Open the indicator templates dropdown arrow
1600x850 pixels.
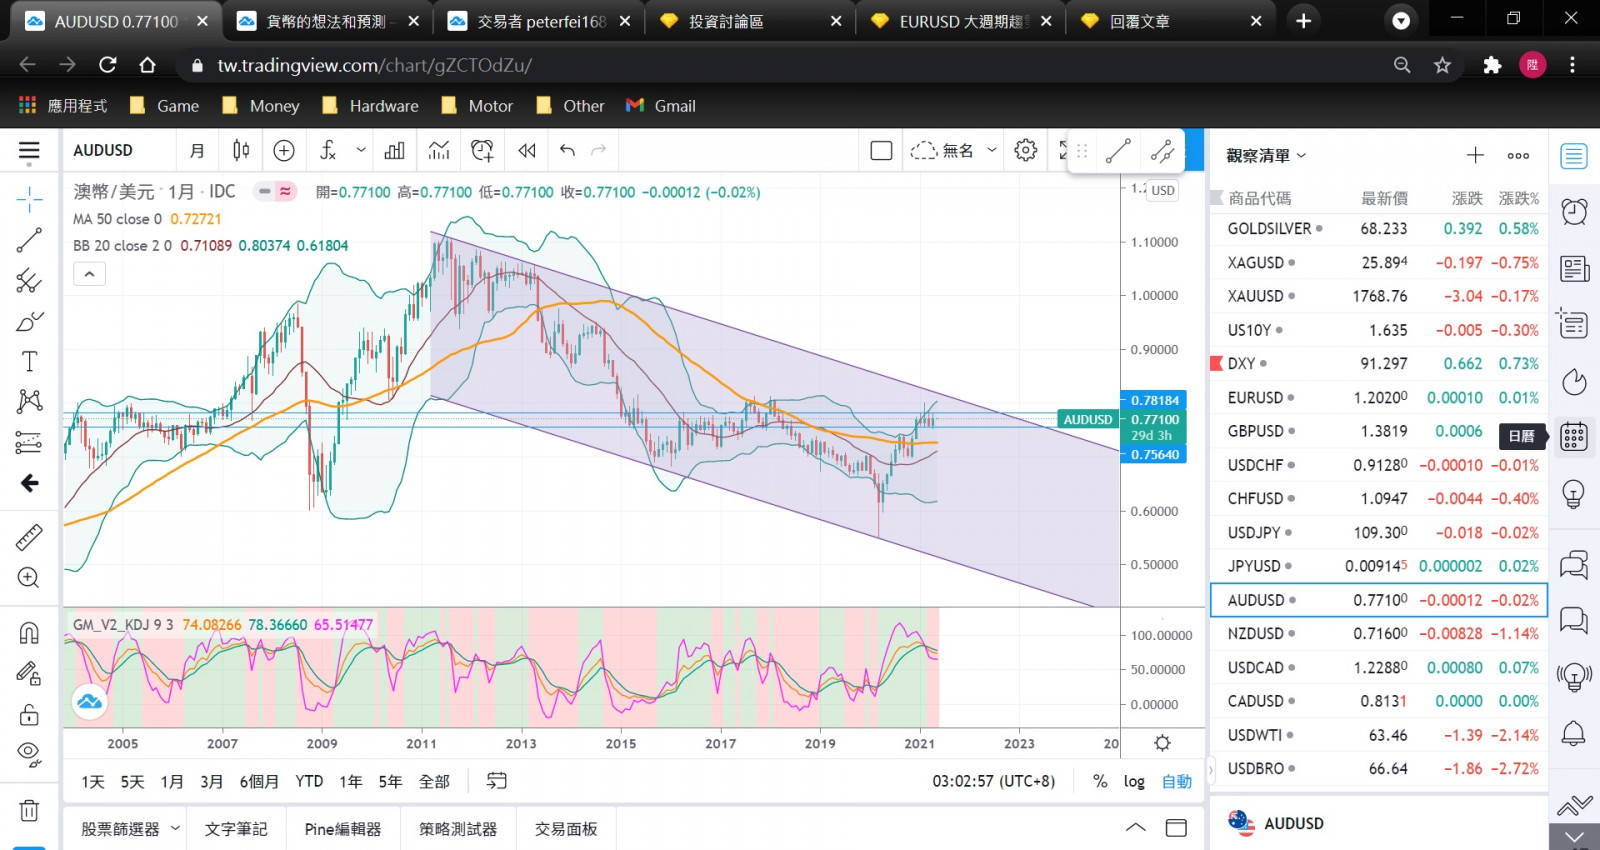pos(361,150)
